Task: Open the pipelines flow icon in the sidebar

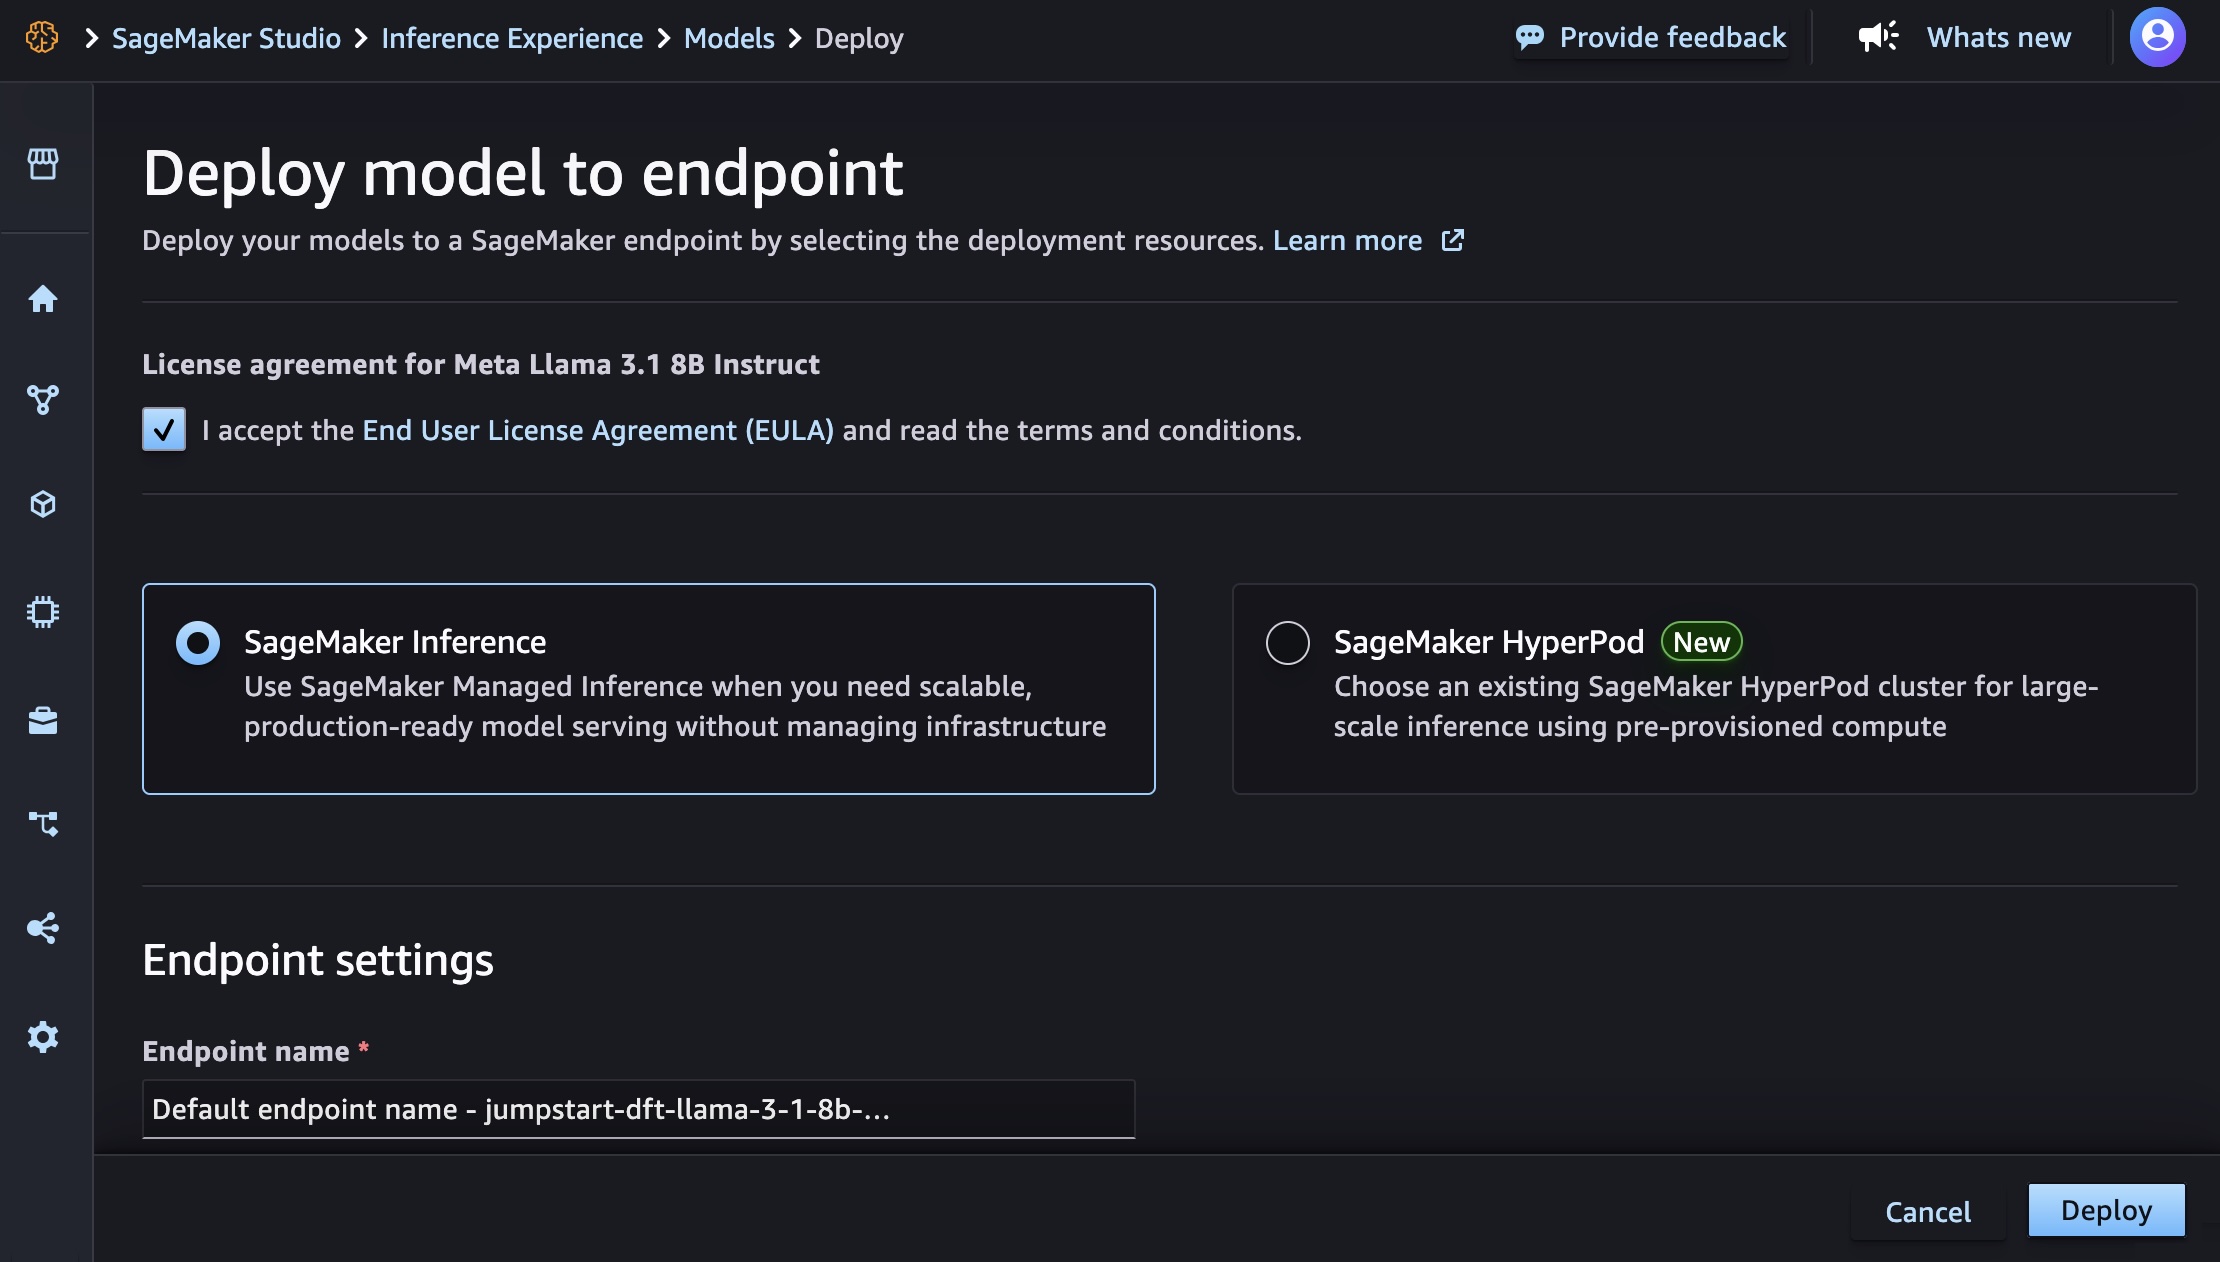Action: (43, 824)
